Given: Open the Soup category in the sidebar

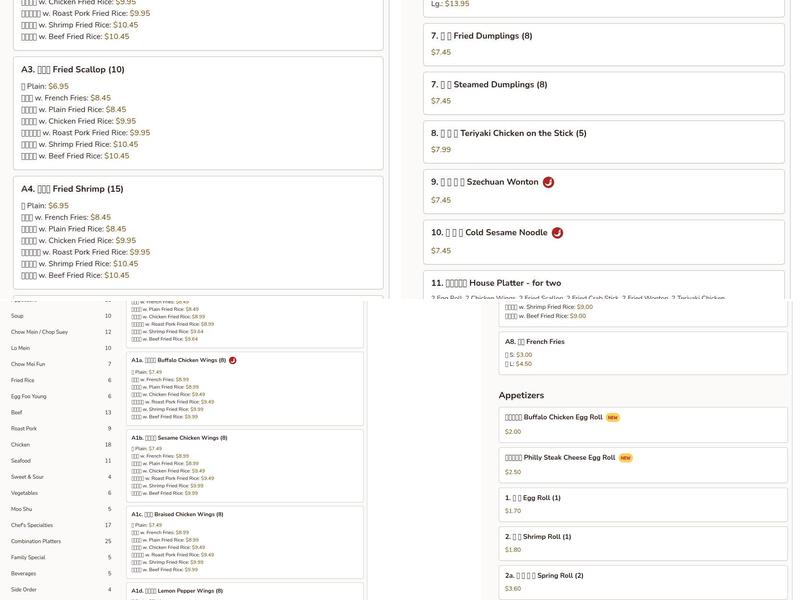Looking at the screenshot, I should coord(18,316).
